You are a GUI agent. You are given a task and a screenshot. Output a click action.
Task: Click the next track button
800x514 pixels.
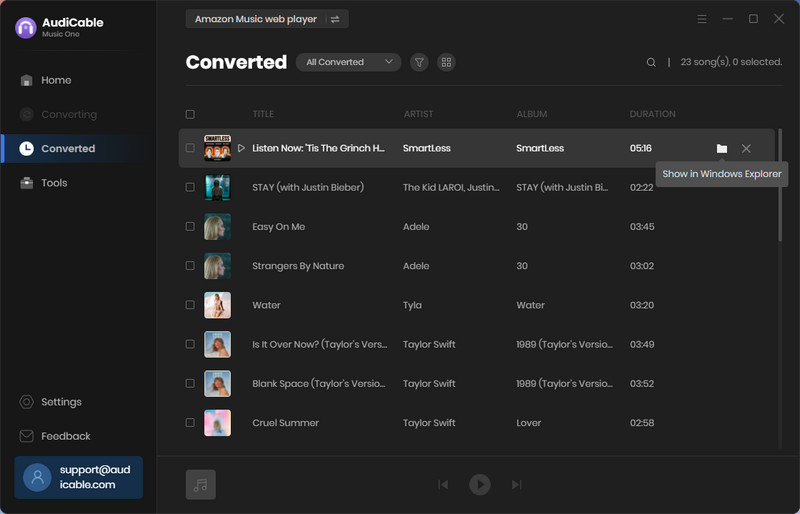(x=516, y=484)
